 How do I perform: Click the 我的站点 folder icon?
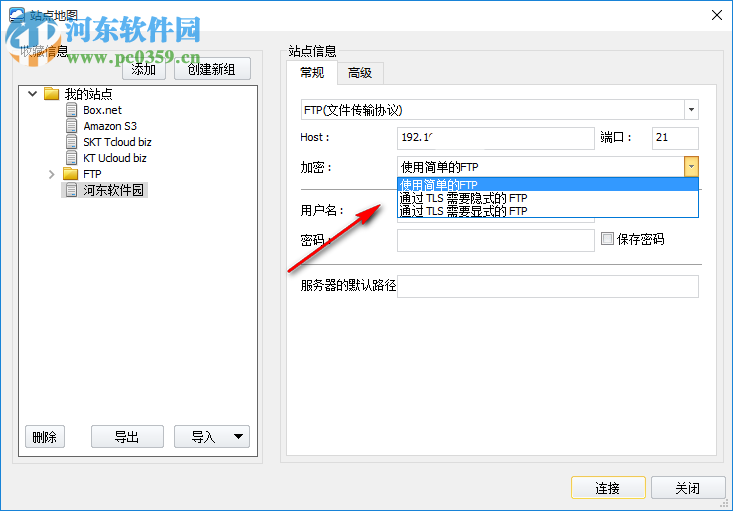(x=51, y=94)
